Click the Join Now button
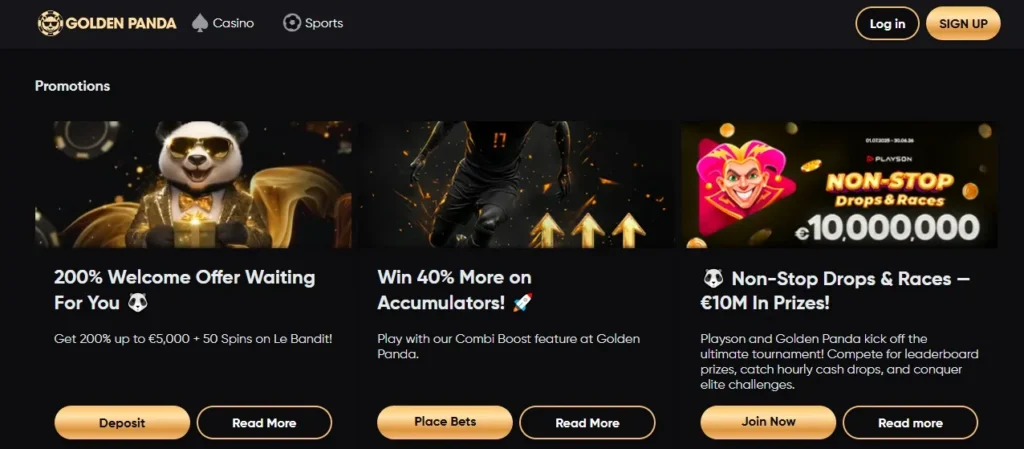Viewport: 1024px width, 449px height. 768,422
